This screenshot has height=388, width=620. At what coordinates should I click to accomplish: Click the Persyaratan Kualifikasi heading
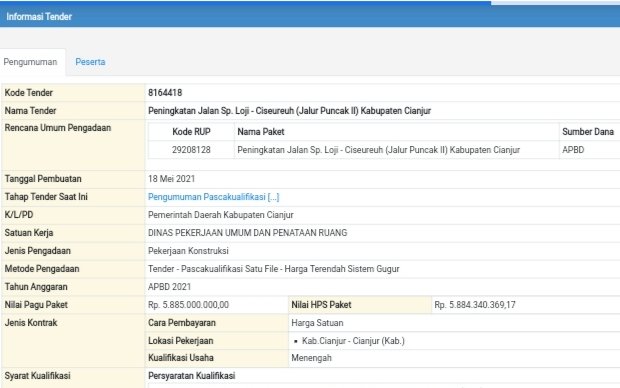pos(191,376)
